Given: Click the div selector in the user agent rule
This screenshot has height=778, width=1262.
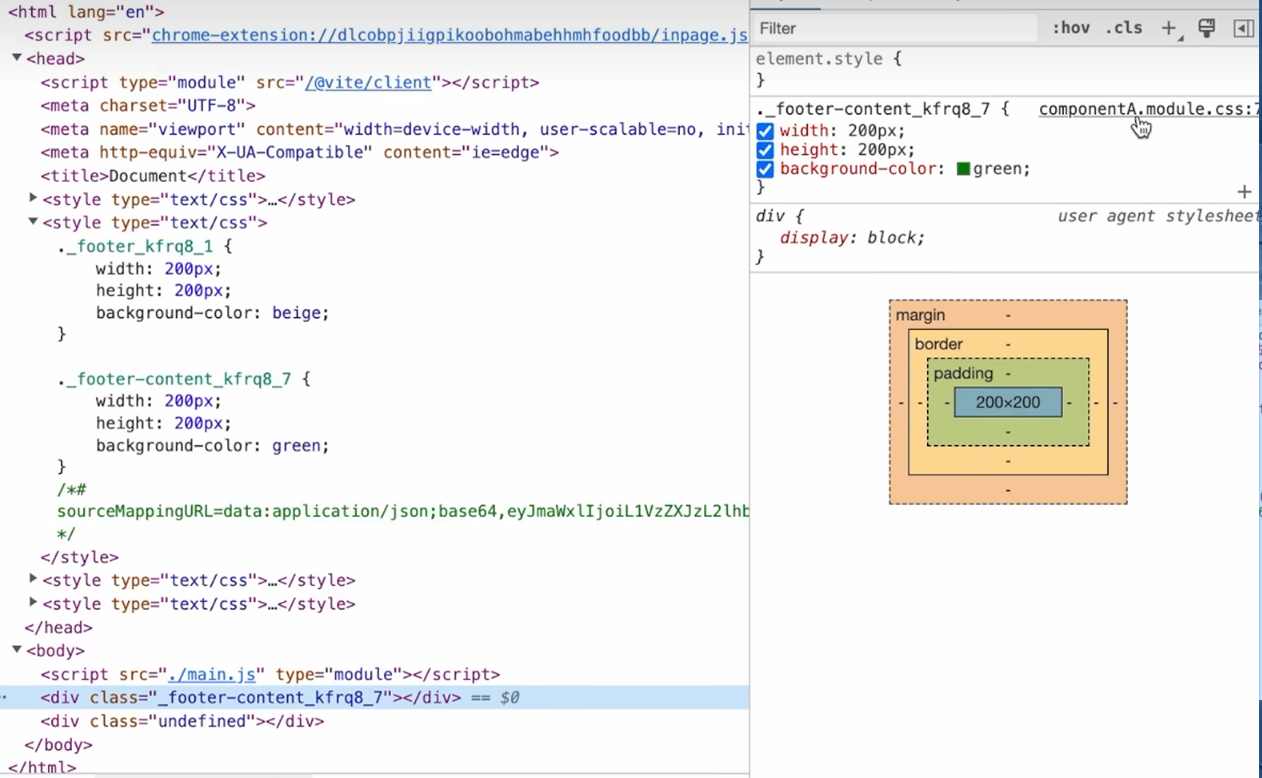Looking at the screenshot, I should coord(770,216).
